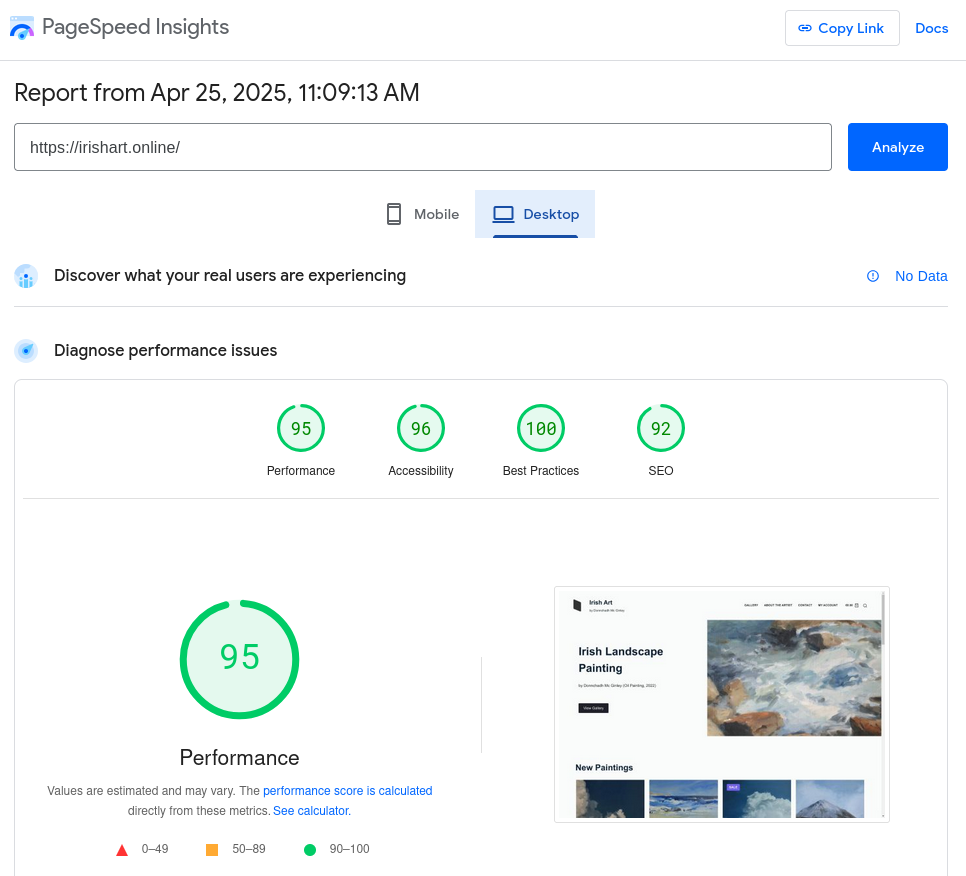The image size is (966, 876).
Task: Click the desktop laptop icon
Action: point(503,214)
